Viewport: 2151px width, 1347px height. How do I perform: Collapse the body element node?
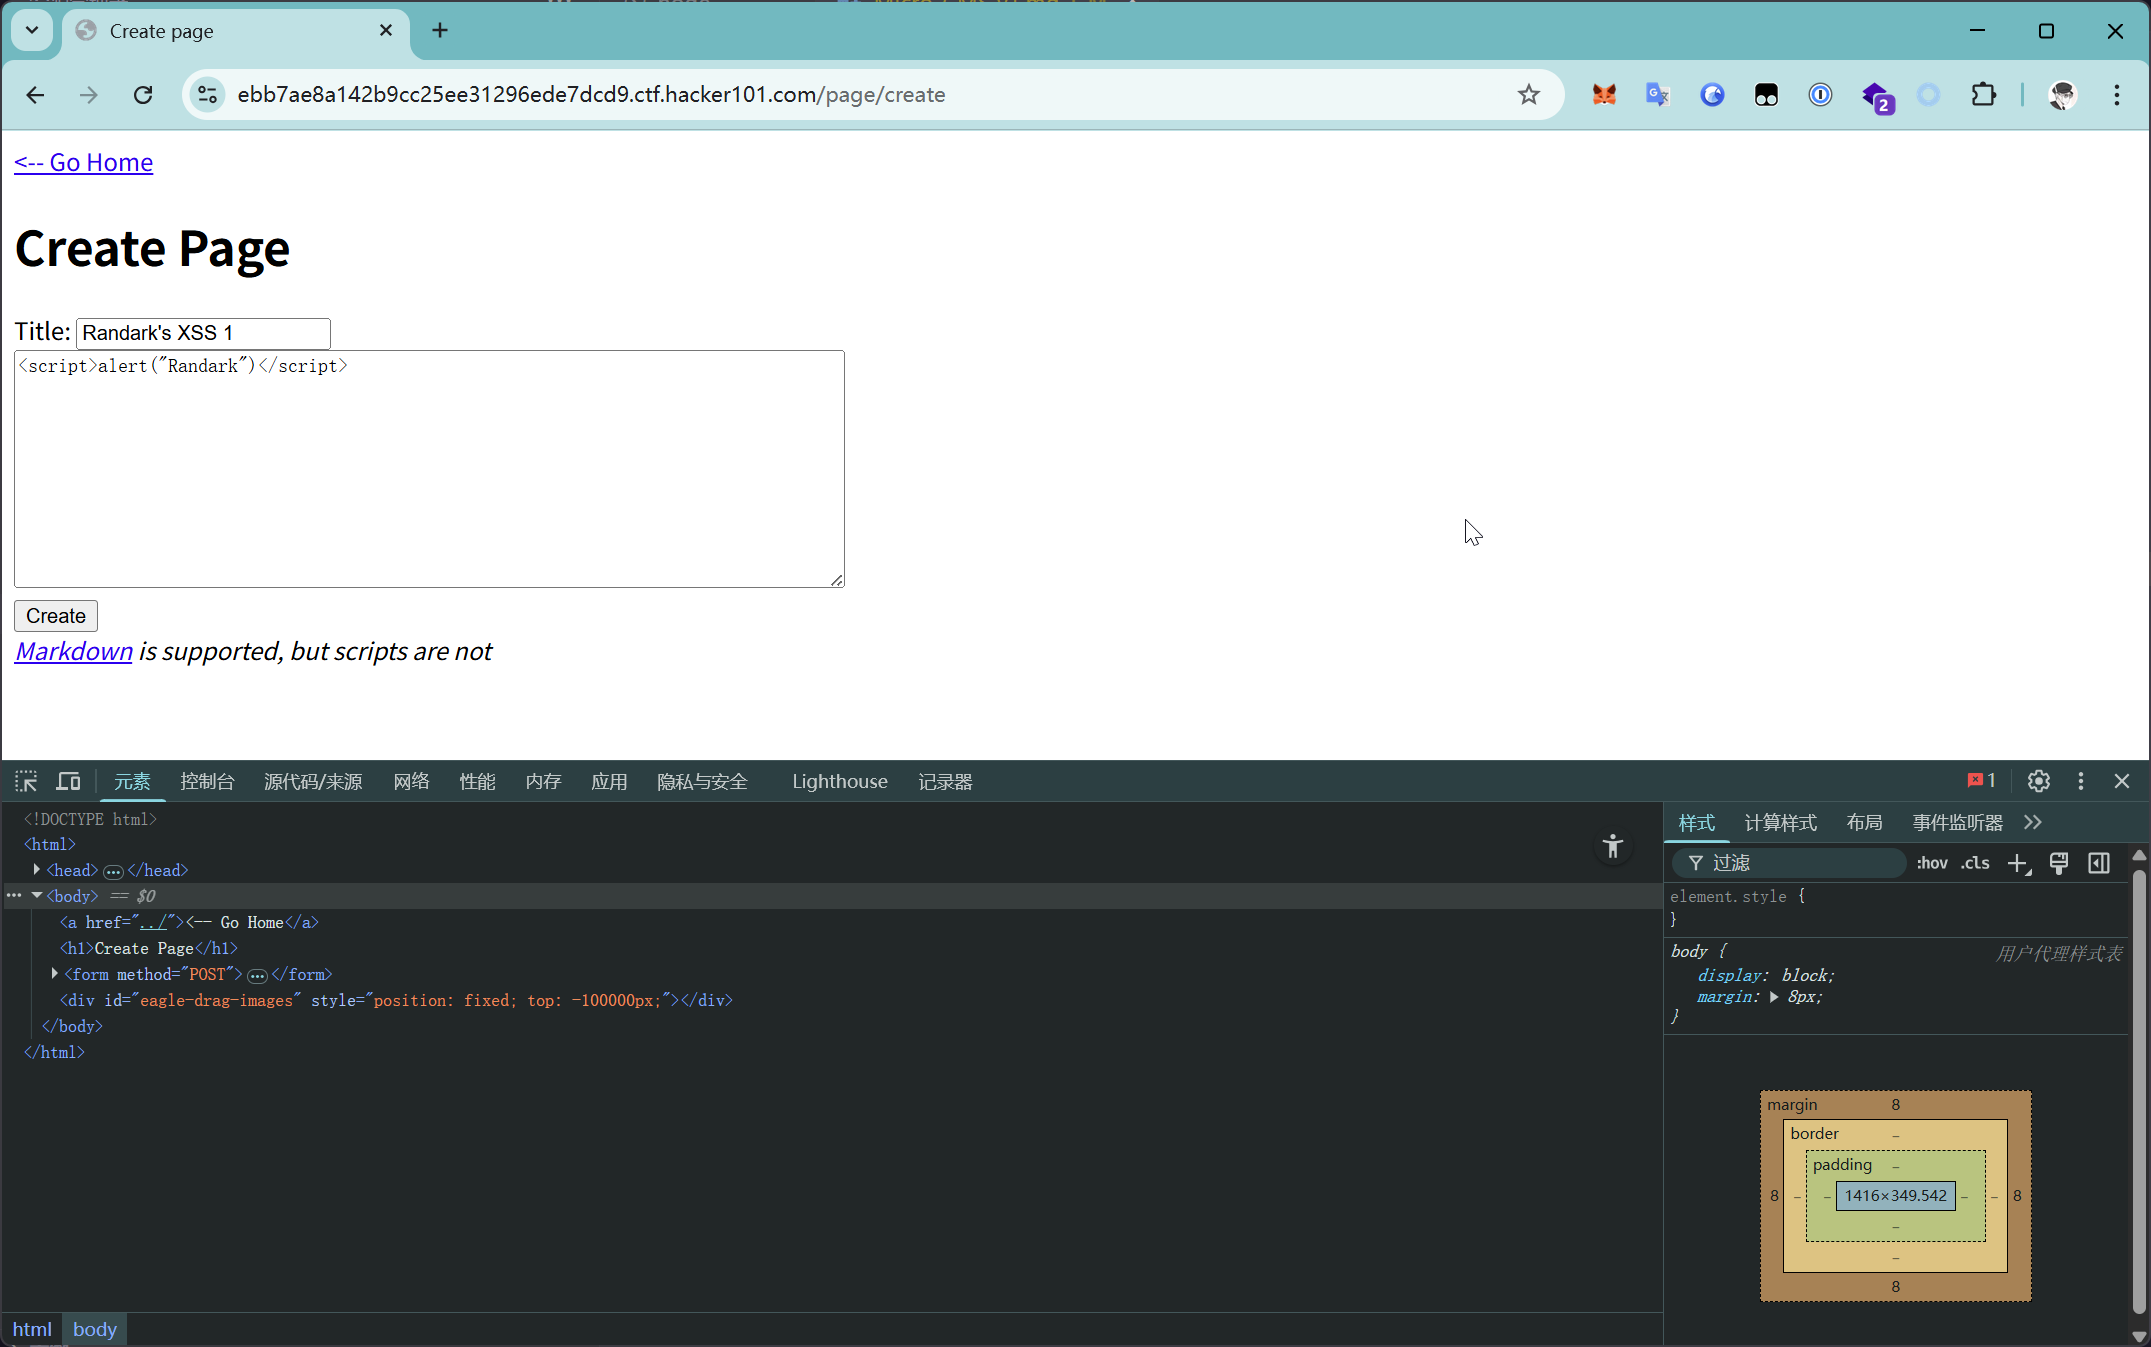[36, 896]
